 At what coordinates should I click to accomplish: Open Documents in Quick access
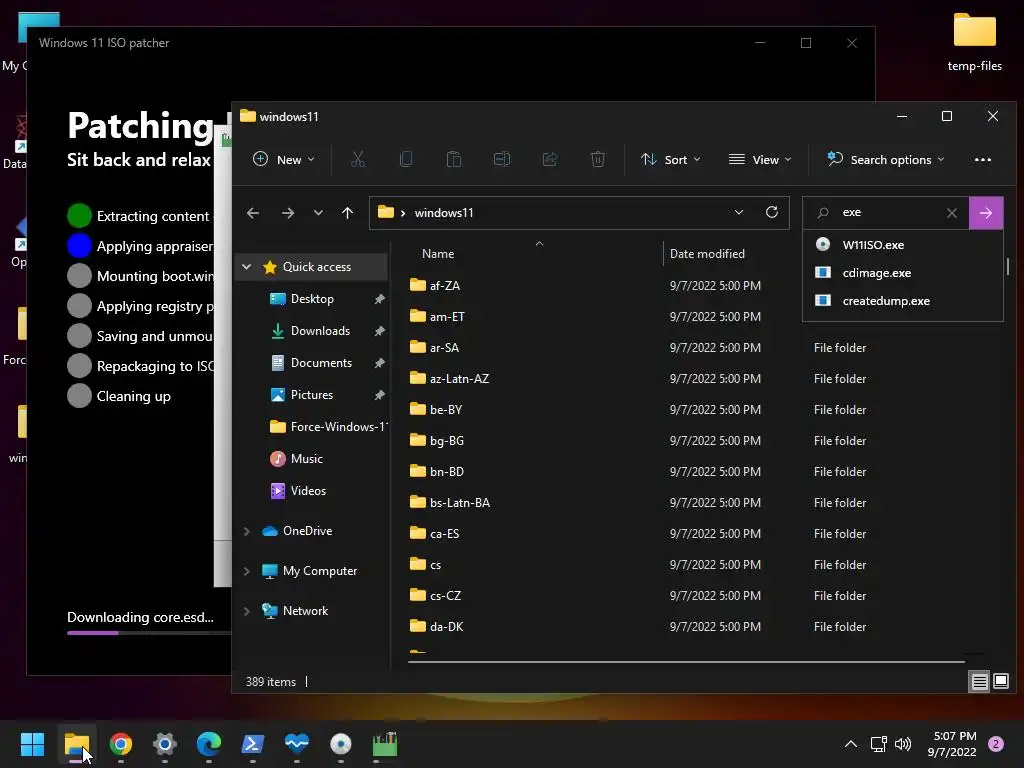click(321, 362)
